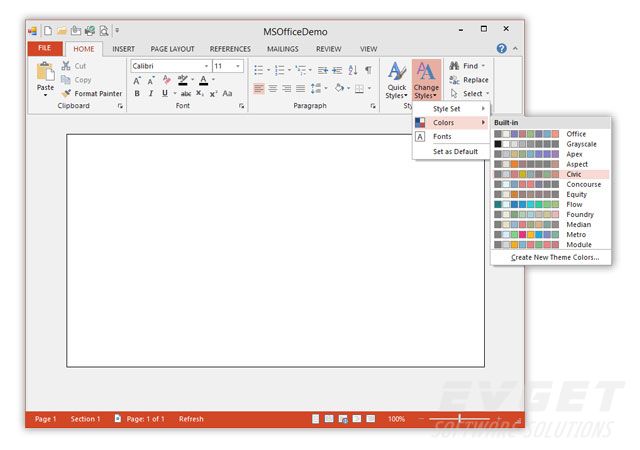640x450 pixels.
Task: Open the FILE tab
Action: [45, 48]
